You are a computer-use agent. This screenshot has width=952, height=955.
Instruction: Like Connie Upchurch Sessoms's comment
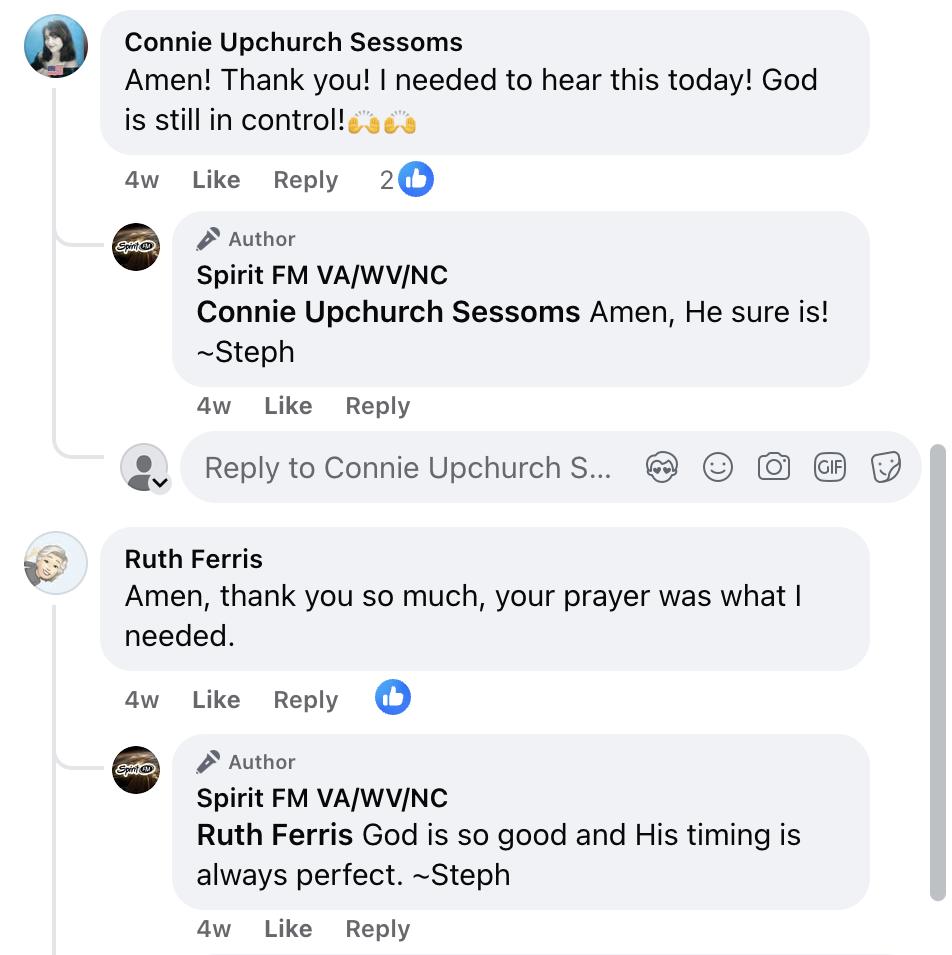216,180
